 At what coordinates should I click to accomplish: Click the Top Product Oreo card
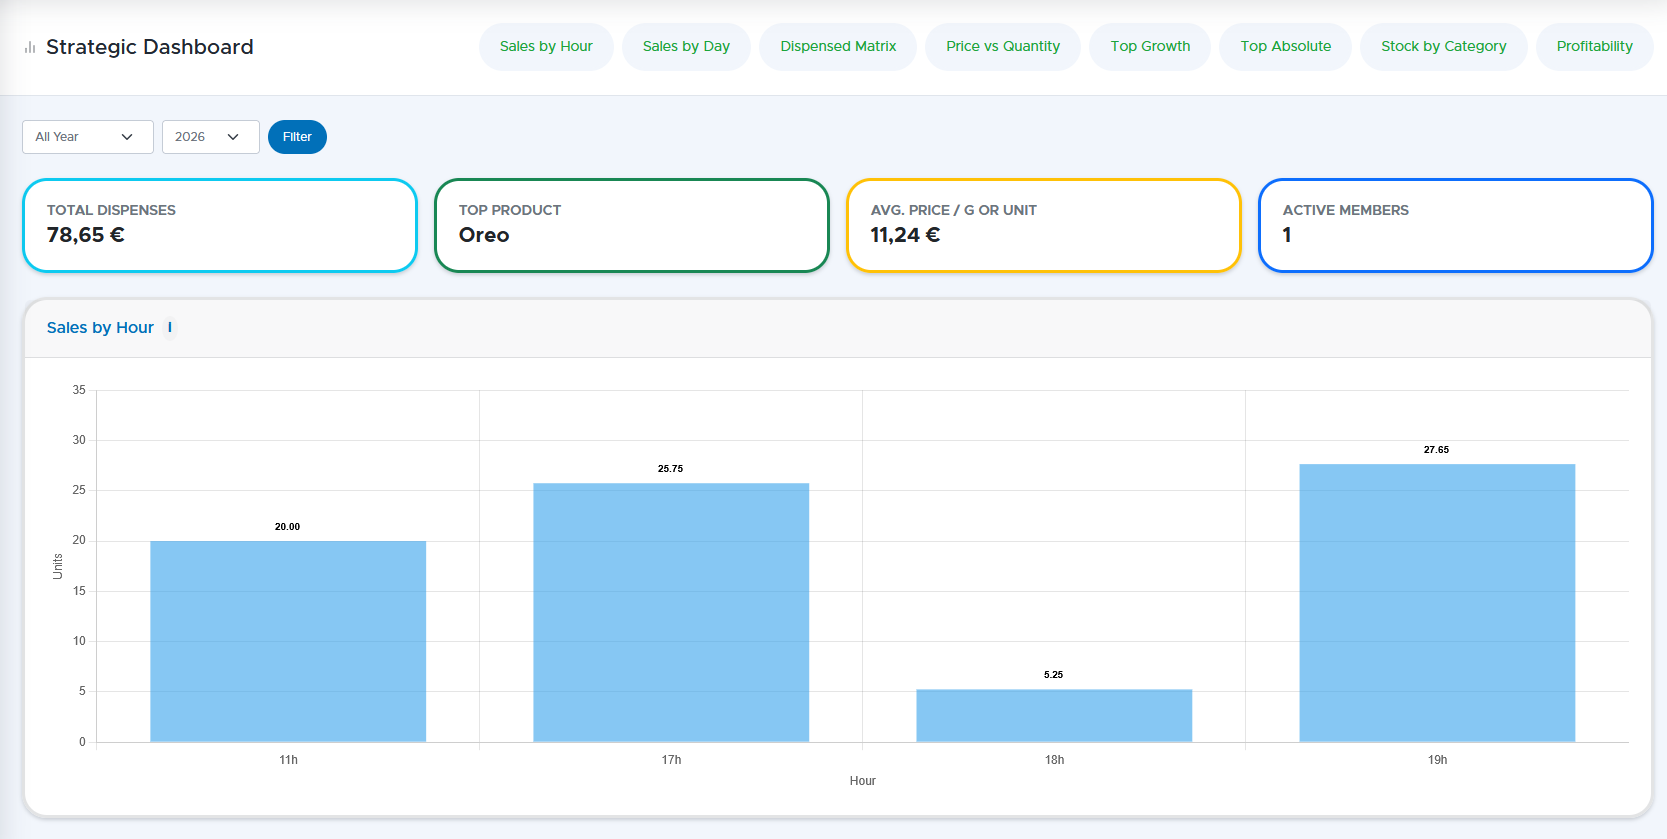coord(632,225)
